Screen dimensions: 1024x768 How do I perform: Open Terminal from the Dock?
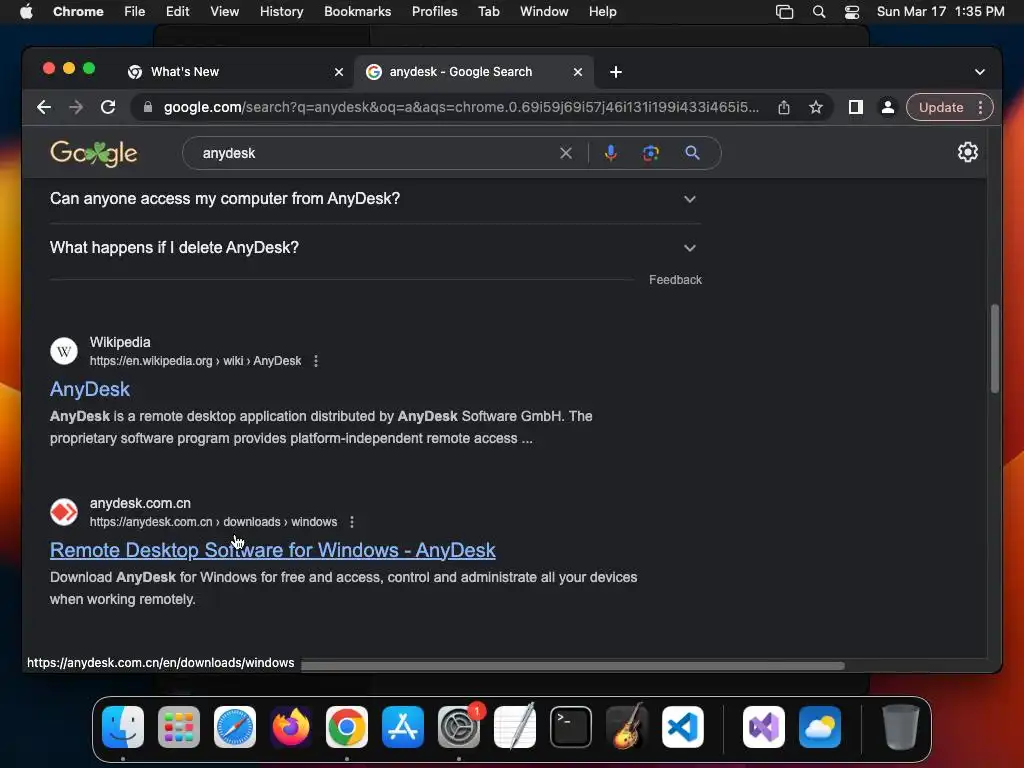click(x=571, y=727)
